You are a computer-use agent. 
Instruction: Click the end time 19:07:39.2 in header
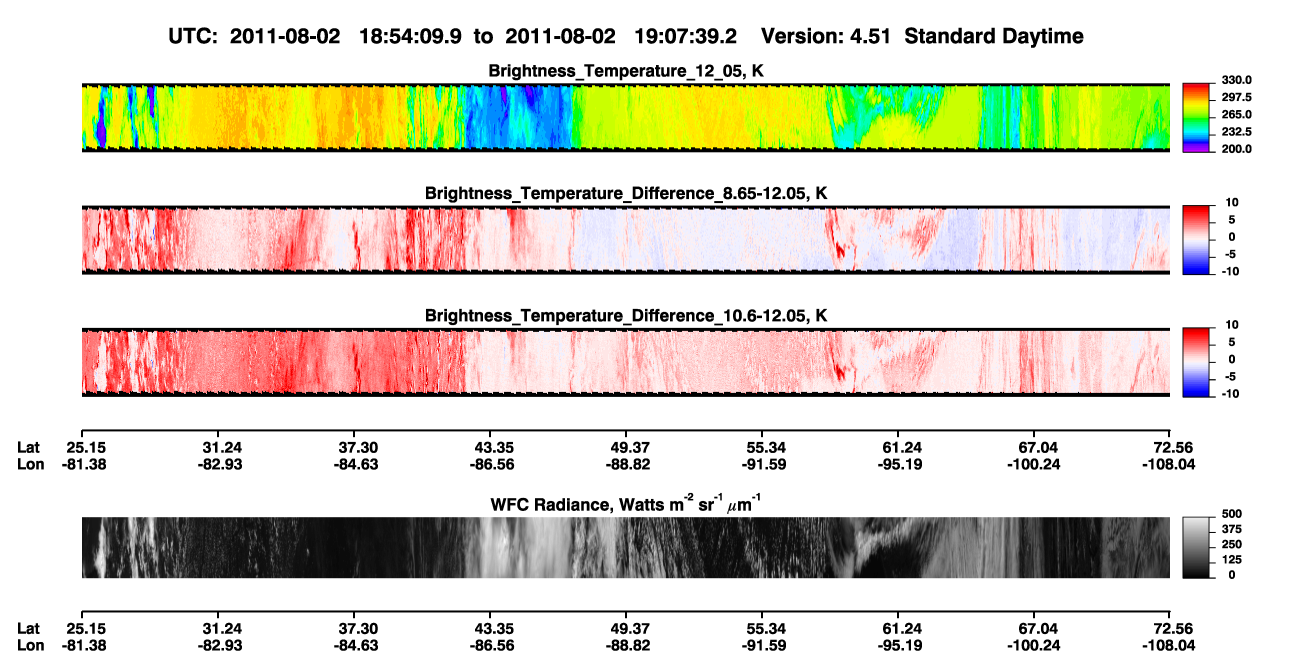(686, 37)
